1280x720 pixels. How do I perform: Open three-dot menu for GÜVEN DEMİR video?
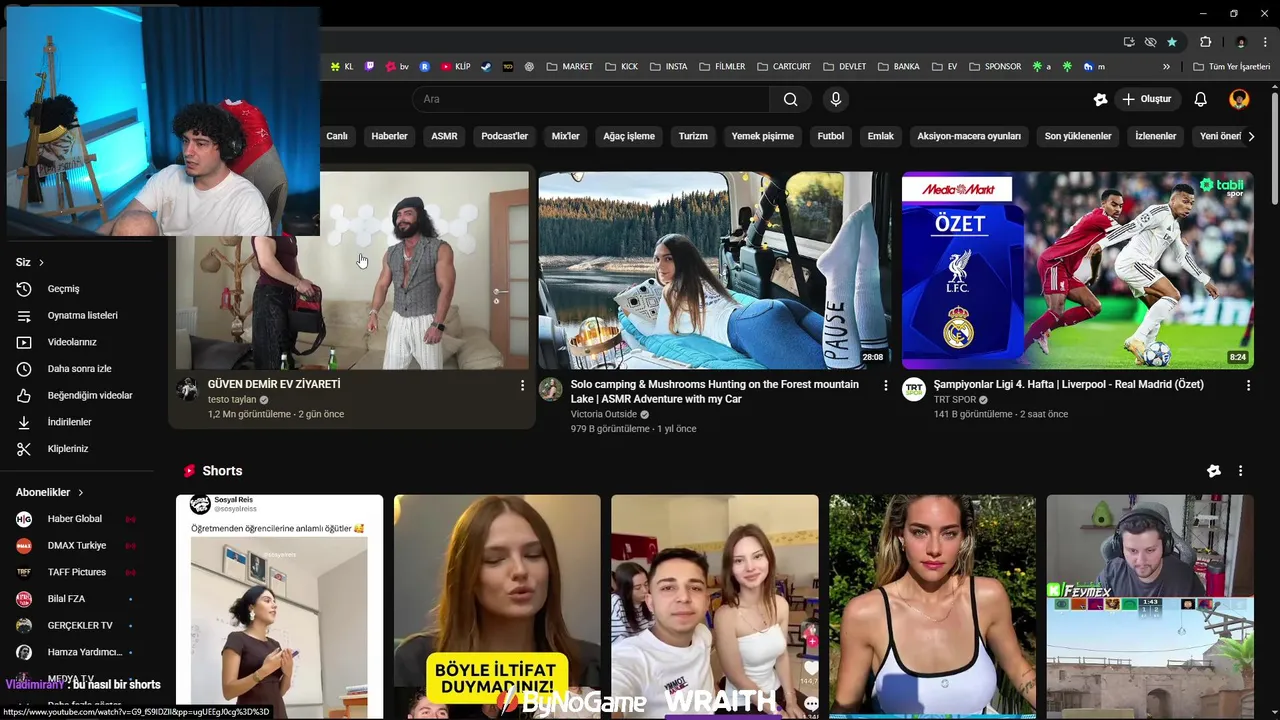[522, 385]
